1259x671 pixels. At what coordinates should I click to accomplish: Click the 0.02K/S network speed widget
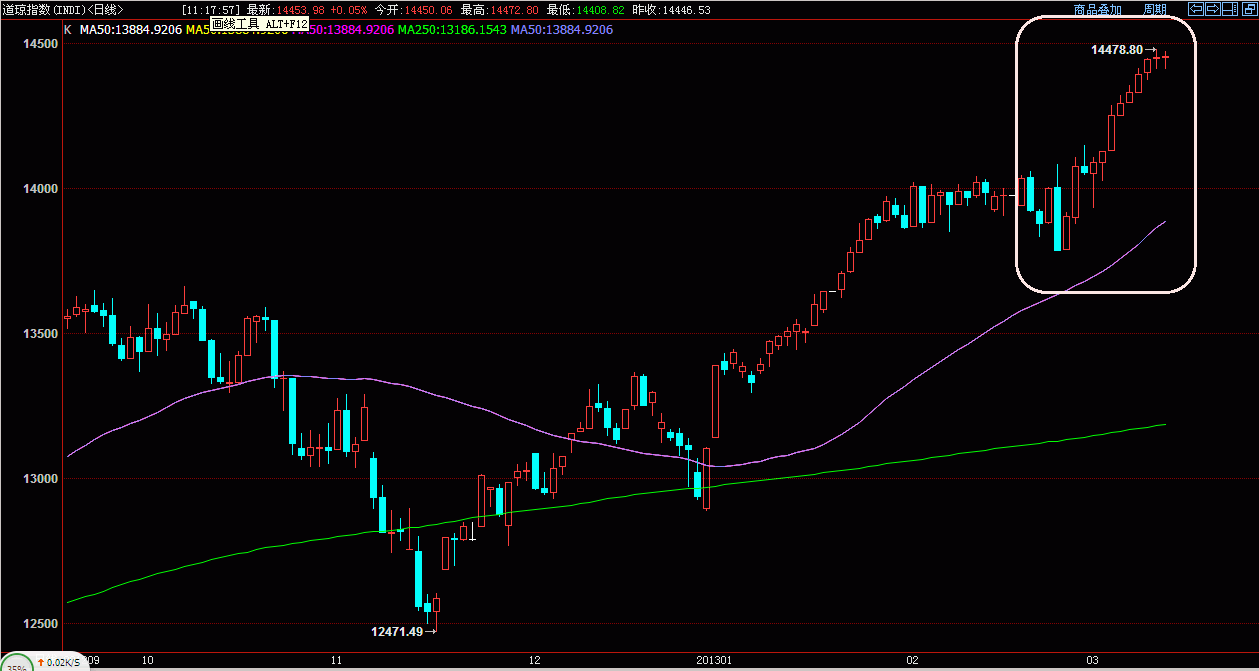point(60,663)
